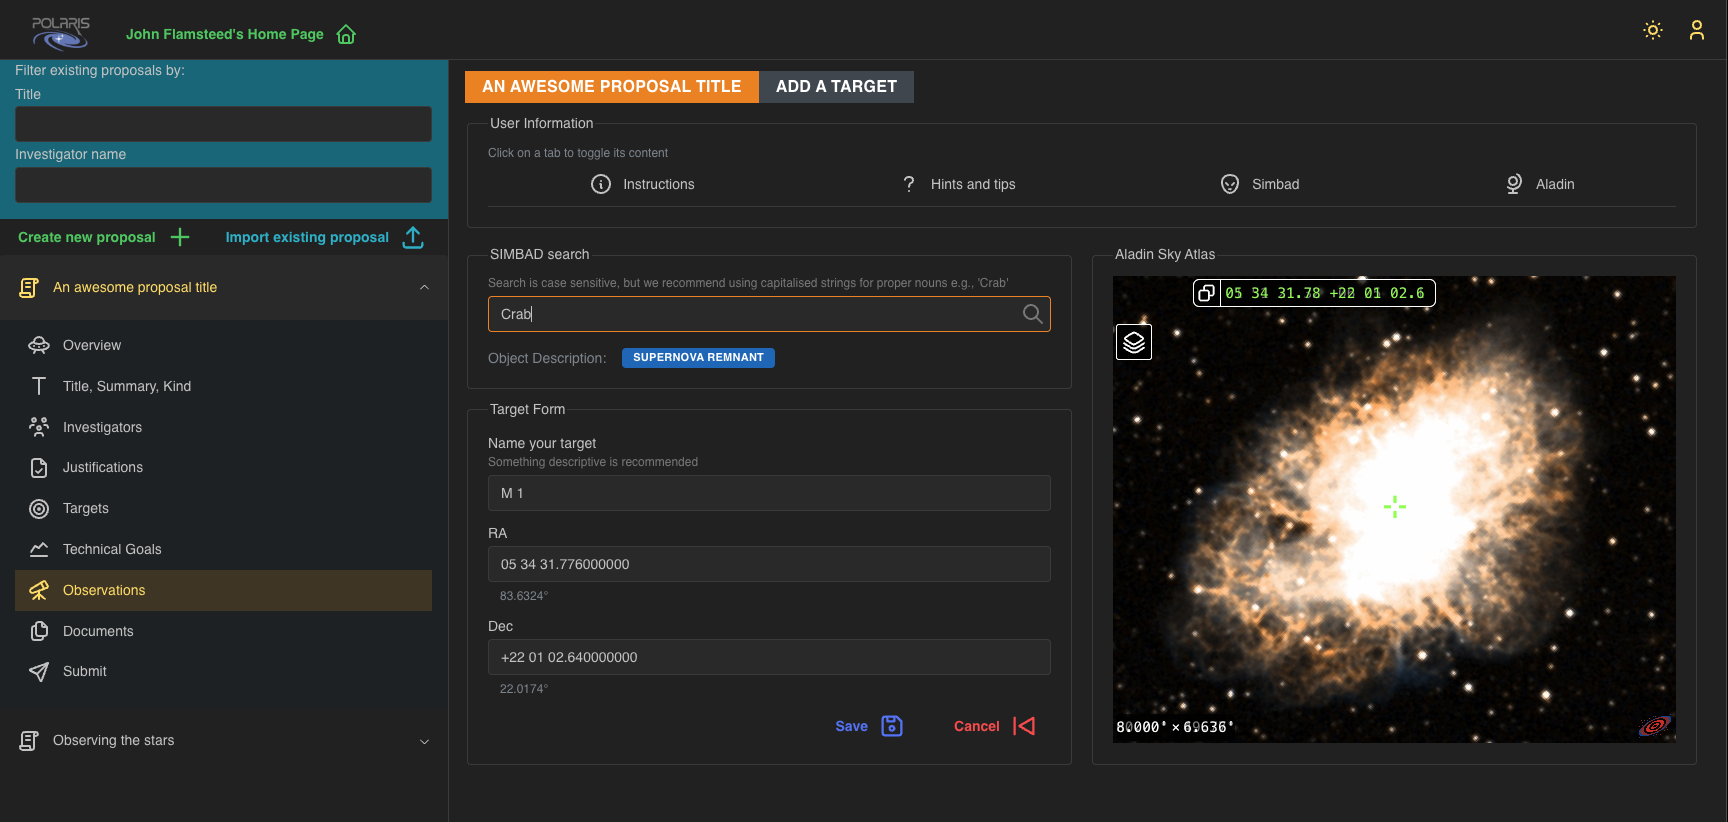Viewport: 1728px width, 822px height.
Task: Cancel the target form
Action: [993, 726]
